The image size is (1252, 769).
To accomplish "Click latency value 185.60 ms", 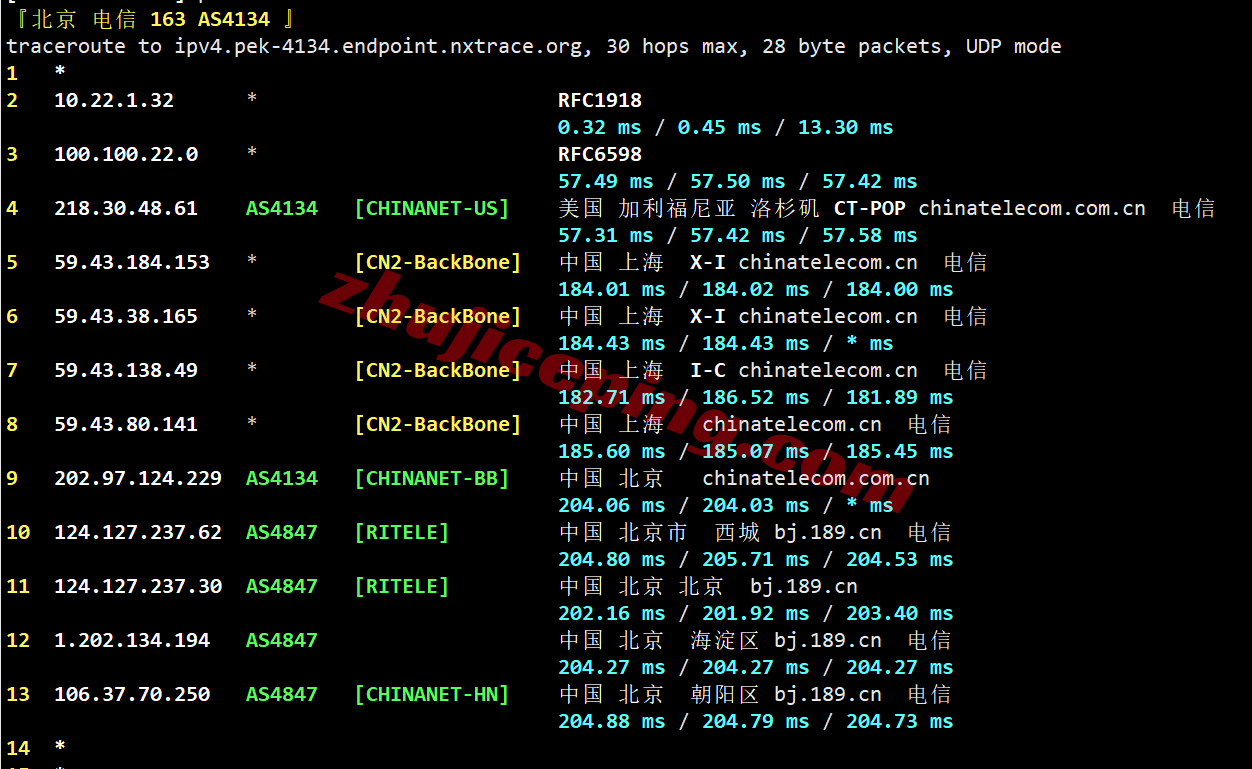I will tap(612, 451).
